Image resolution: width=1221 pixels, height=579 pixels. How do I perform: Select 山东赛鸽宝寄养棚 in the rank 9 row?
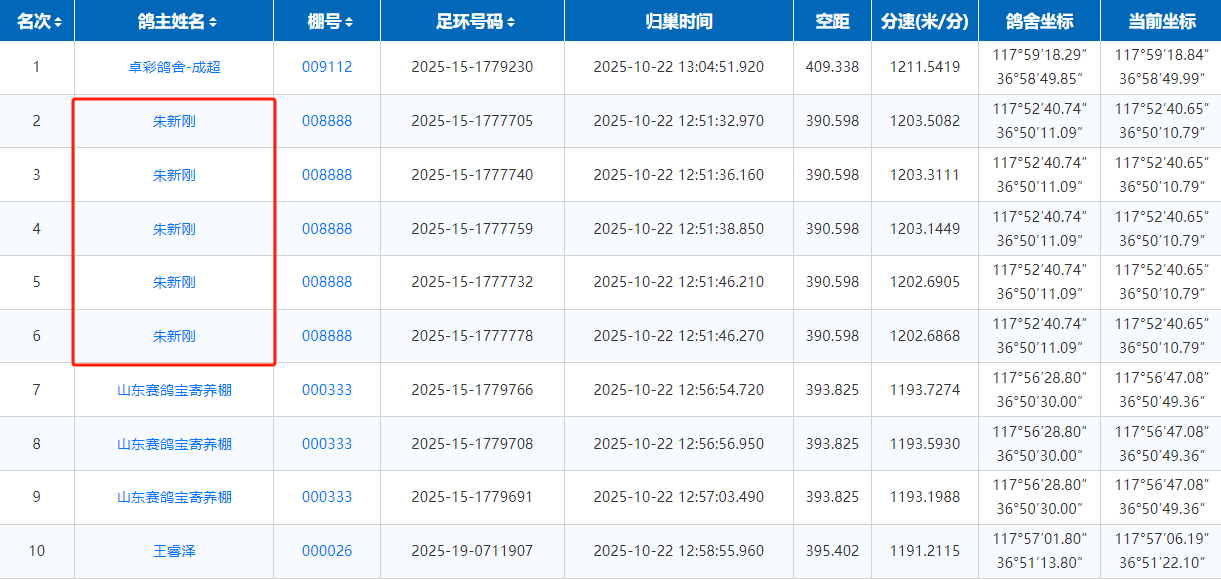[x=174, y=497]
